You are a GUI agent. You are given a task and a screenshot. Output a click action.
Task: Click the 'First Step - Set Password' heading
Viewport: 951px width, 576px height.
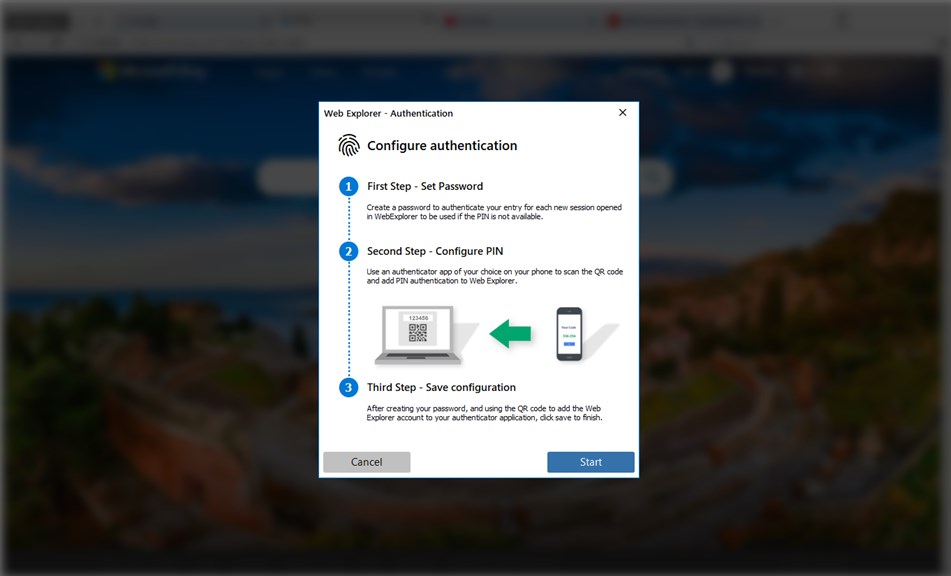425,186
